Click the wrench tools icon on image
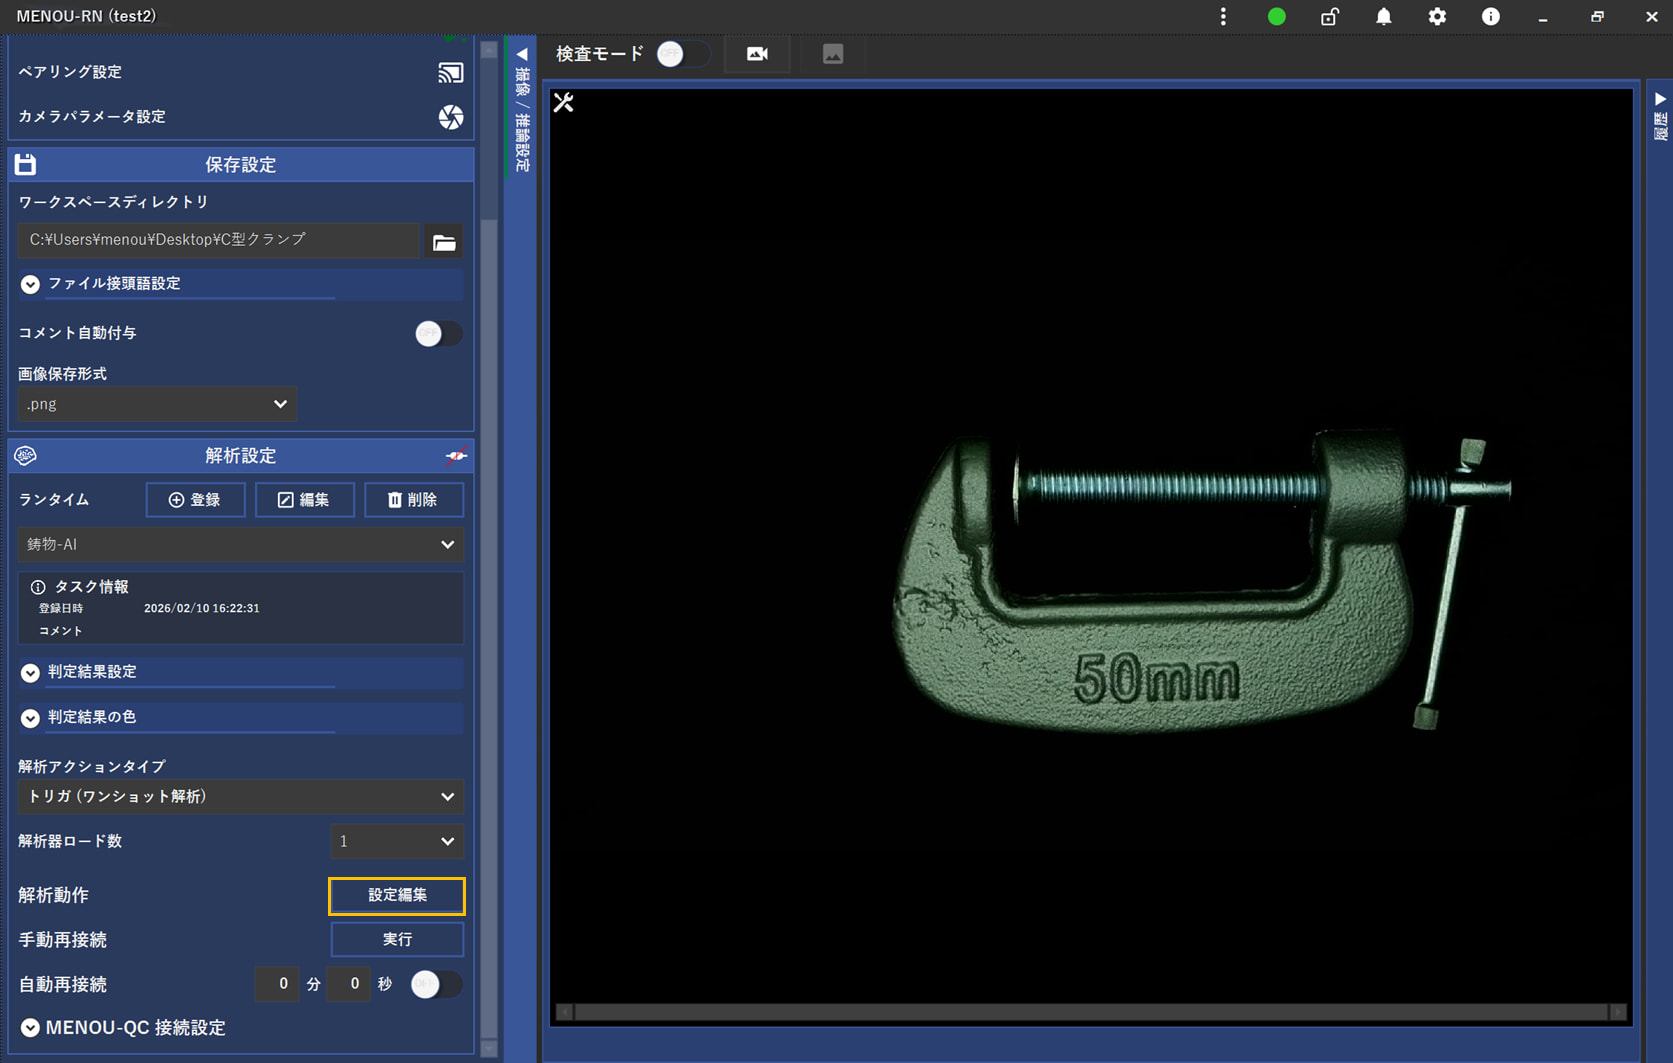This screenshot has height=1063, width=1673. click(x=564, y=103)
